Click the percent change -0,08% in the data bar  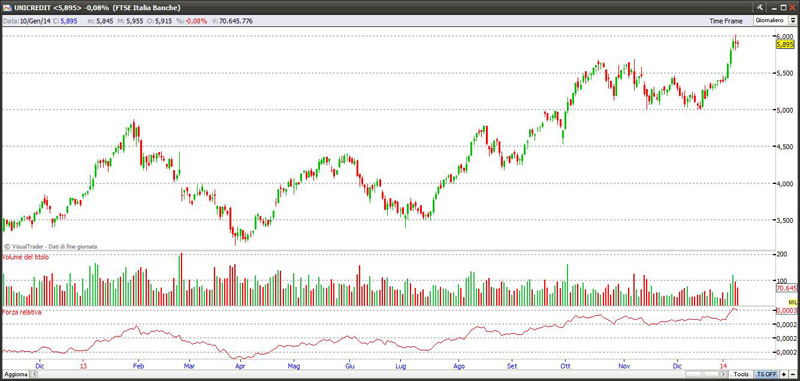click(193, 21)
